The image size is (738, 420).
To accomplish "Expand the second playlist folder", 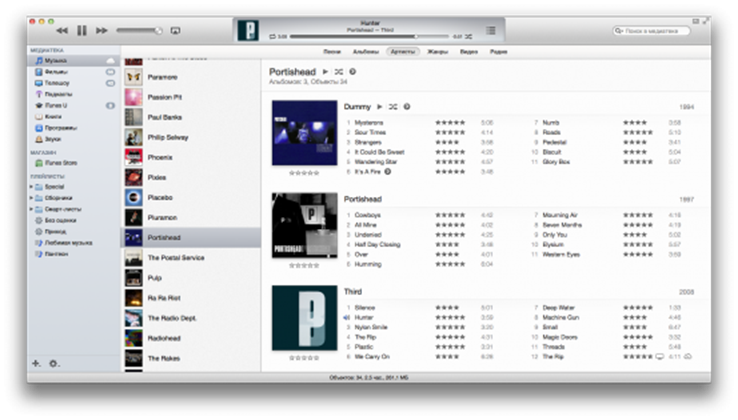I will coord(32,198).
